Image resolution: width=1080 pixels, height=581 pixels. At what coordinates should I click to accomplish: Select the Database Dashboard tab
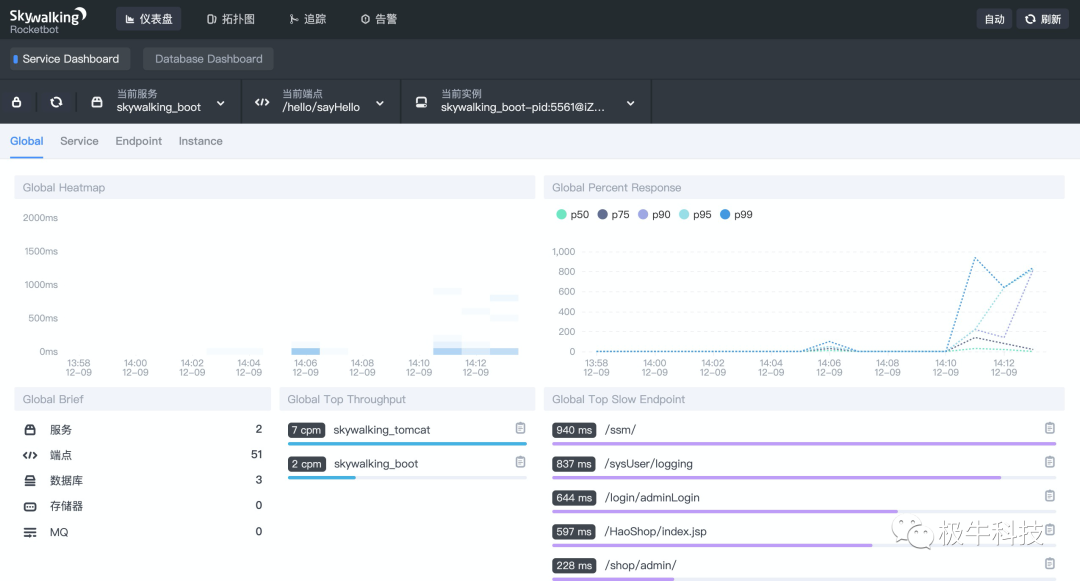point(208,59)
